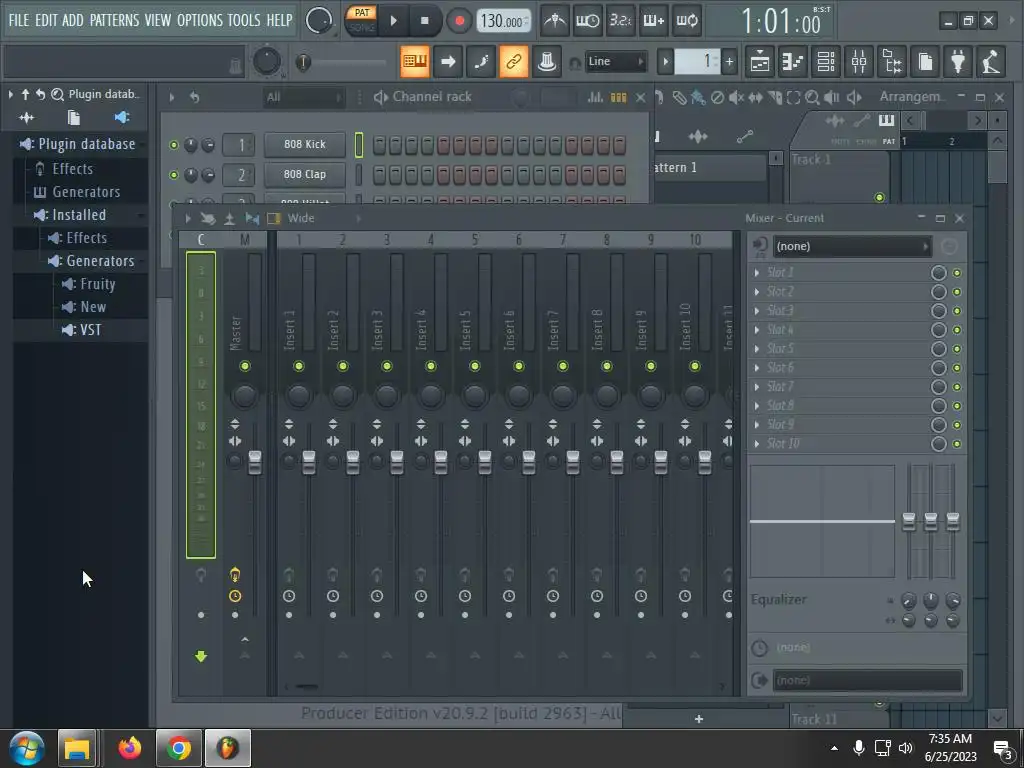Click the browser all-files pages icon
This screenshot has height=768, width=1024.
[x=74, y=118]
